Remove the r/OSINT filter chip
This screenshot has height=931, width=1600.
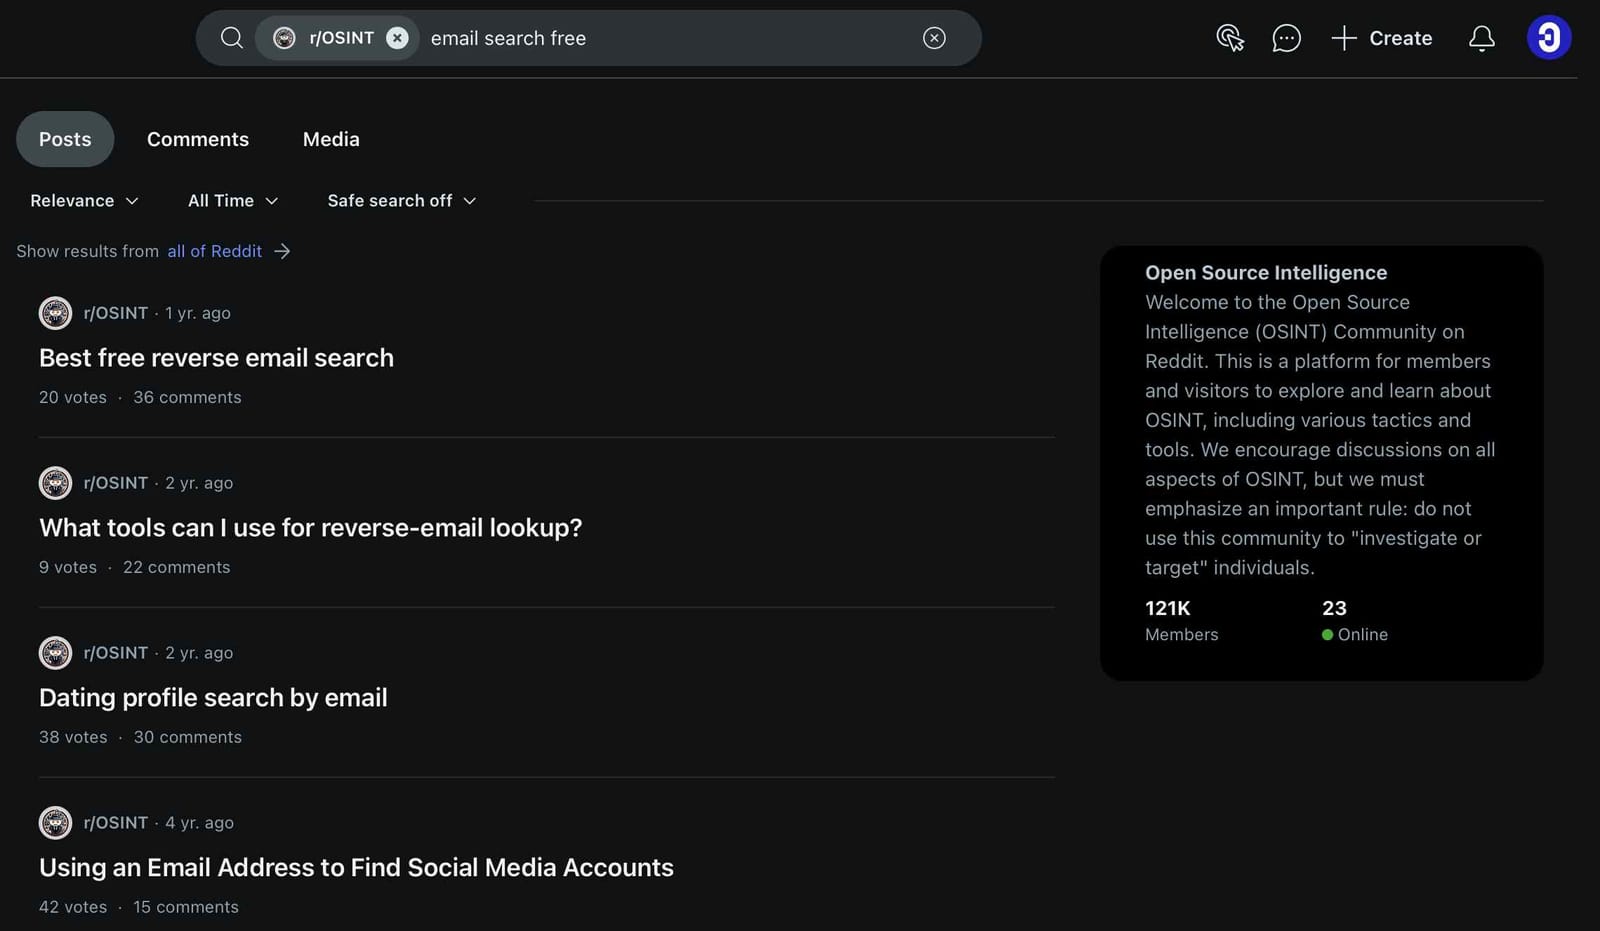(397, 37)
